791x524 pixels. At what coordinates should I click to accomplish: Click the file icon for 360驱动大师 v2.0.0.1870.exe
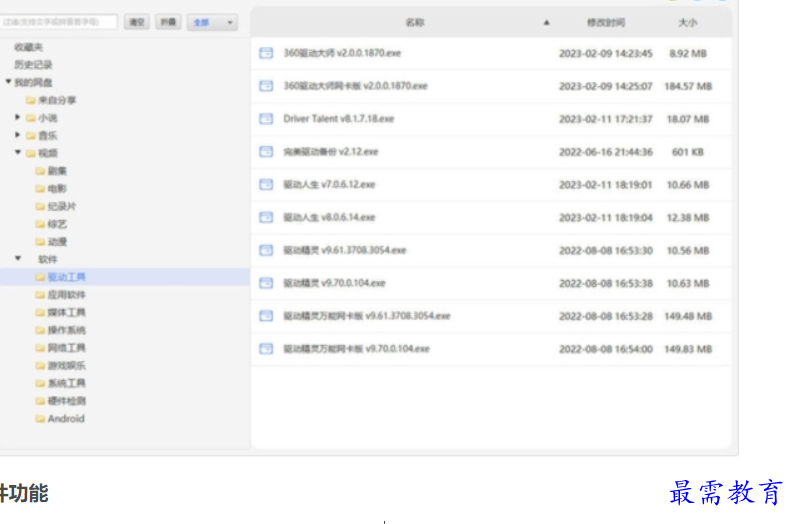point(266,53)
